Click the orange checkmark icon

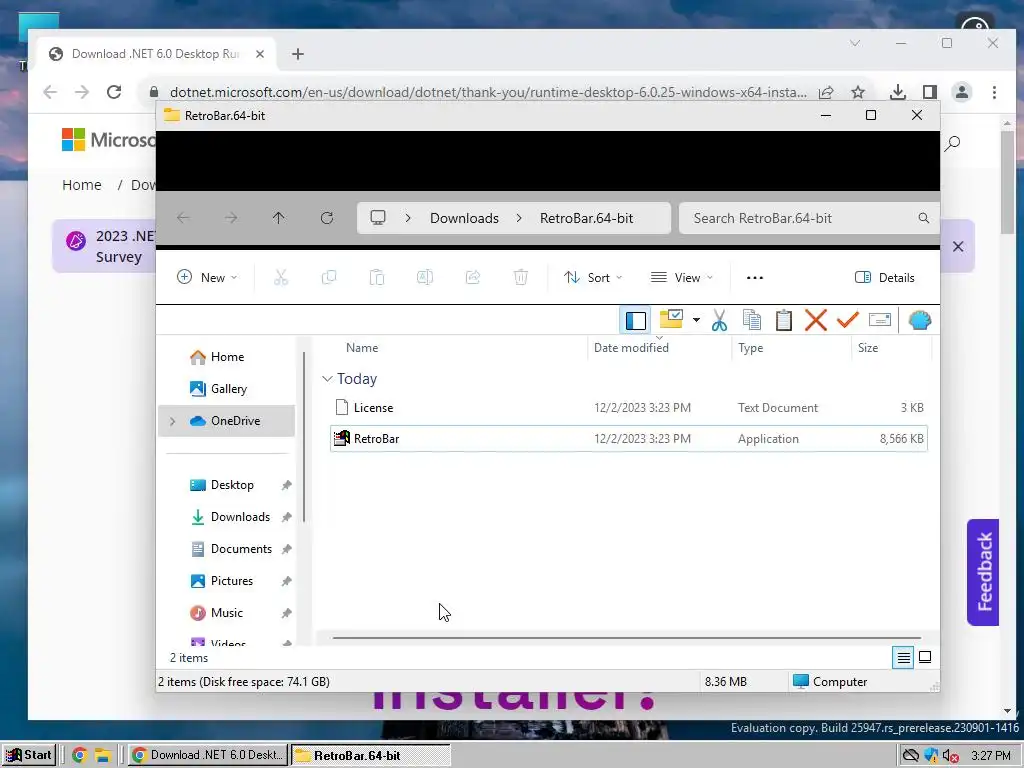point(848,320)
